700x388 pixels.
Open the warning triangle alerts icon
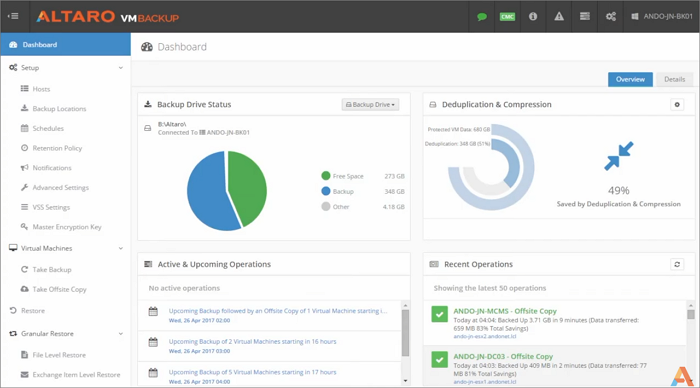[x=559, y=17]
